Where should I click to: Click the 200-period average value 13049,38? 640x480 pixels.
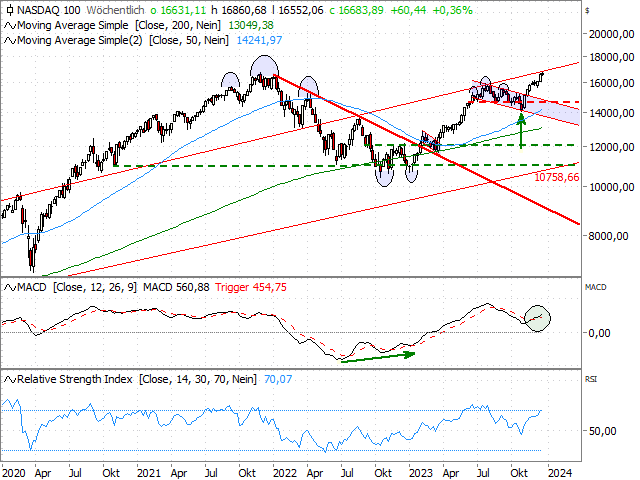[x=251, y=25]
